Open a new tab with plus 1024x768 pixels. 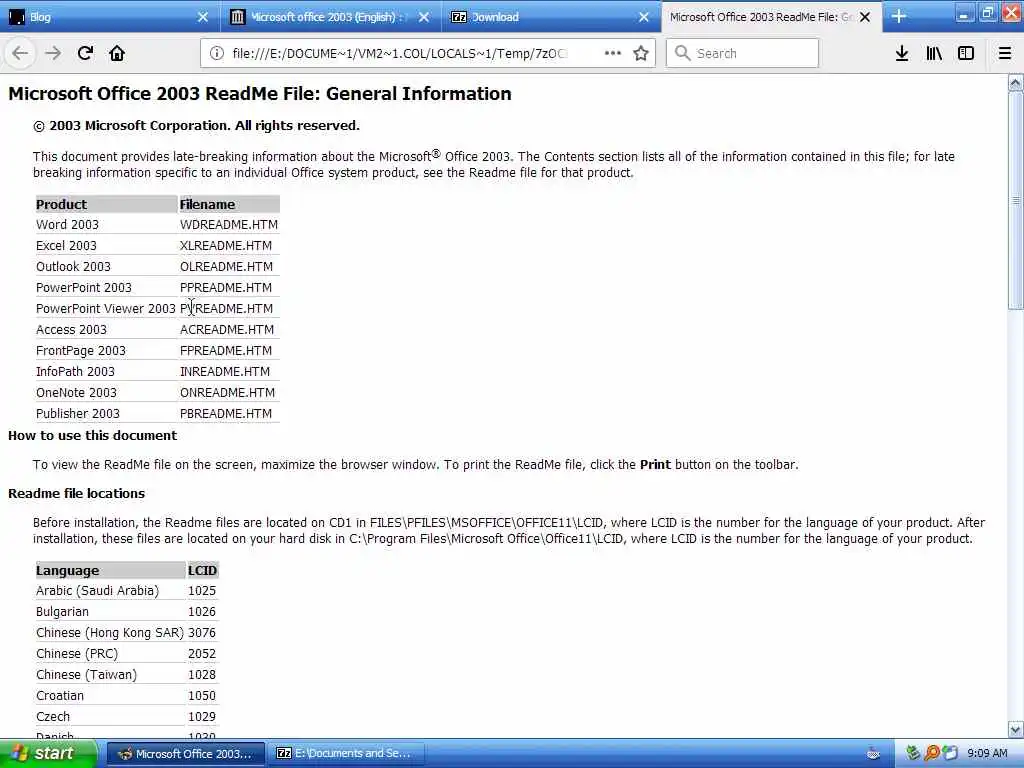click(x=899, y=17)
